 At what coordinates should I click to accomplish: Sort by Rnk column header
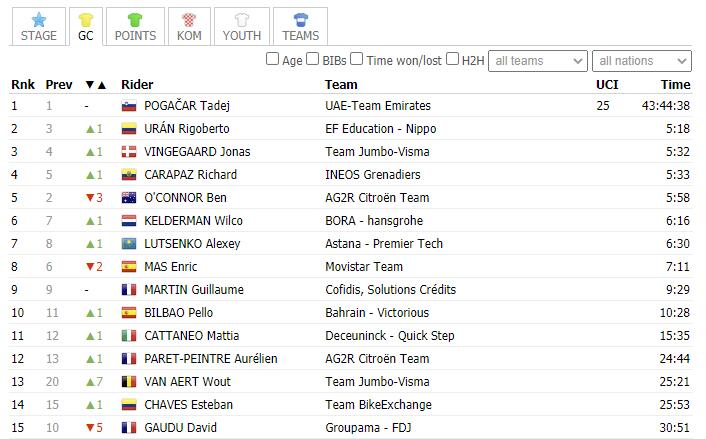(23, 85)
